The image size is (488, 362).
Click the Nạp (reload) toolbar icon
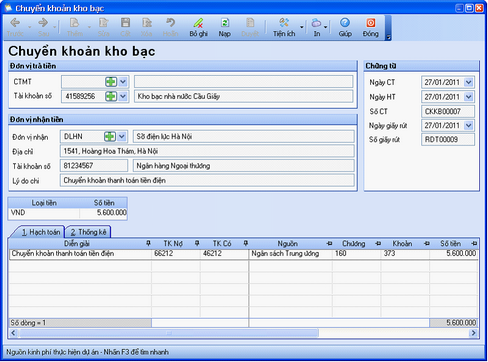(x=225, y=23)
